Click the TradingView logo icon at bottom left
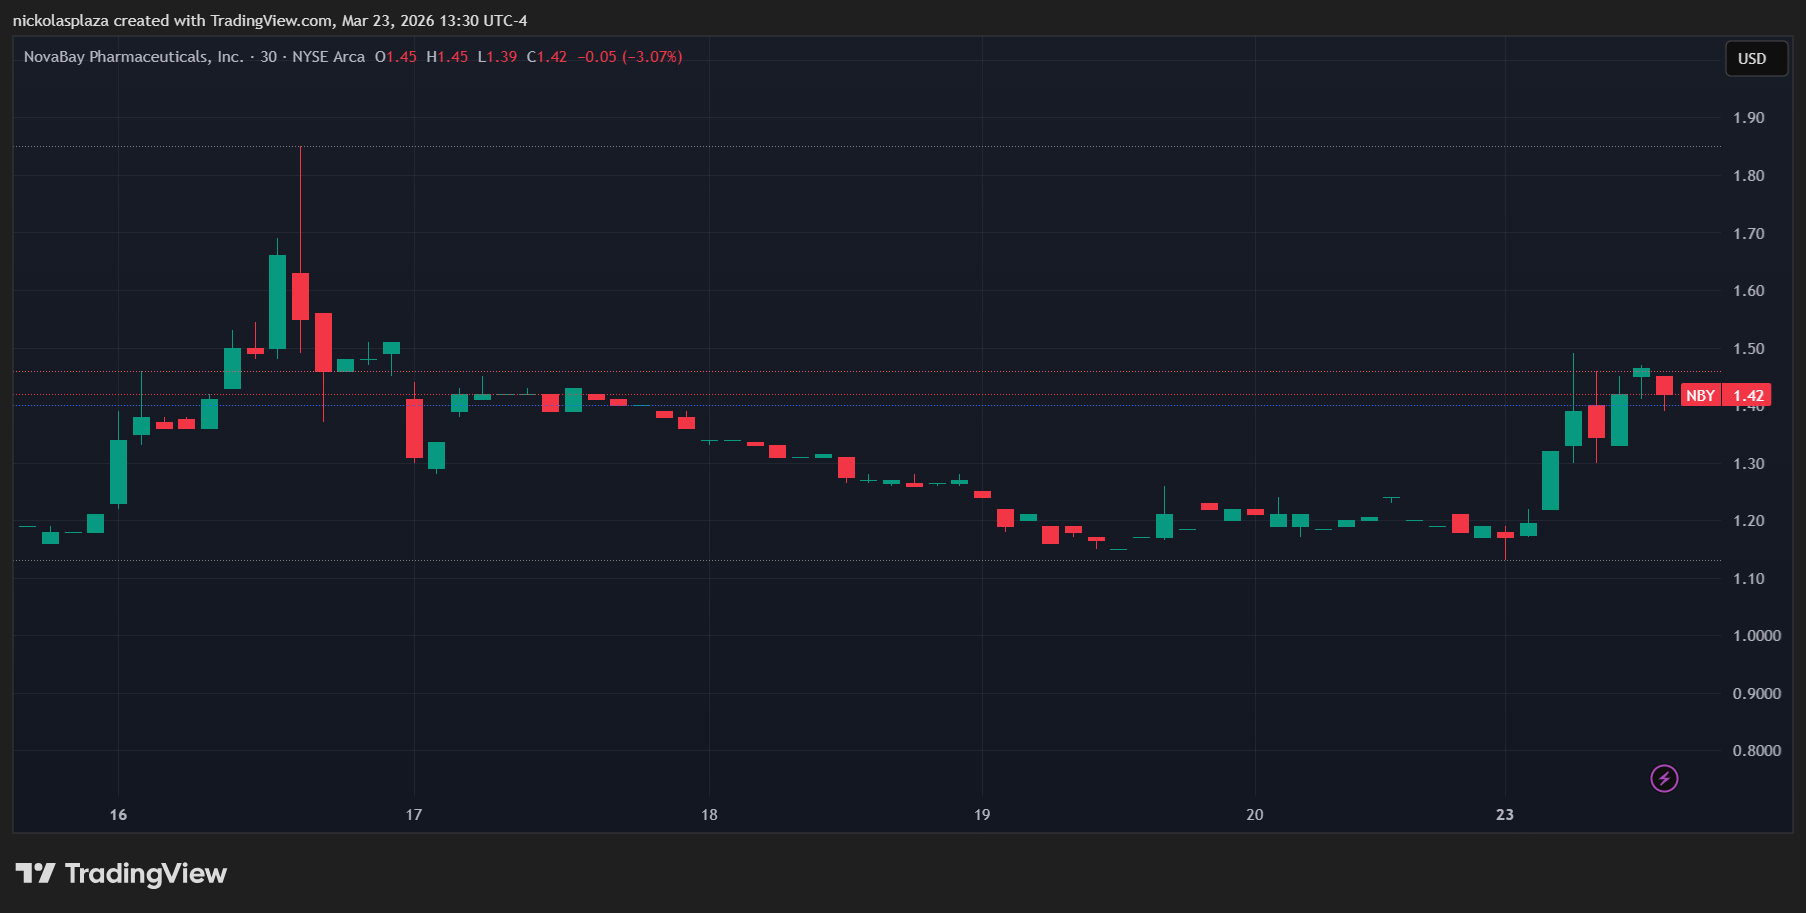Screen dimensions: 1806x913 35,873
